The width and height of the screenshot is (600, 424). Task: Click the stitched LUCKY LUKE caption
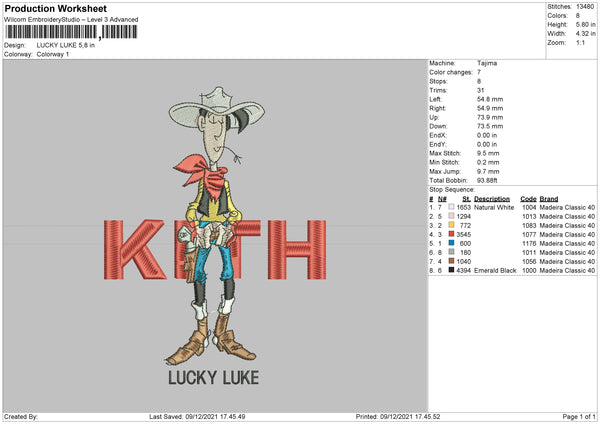[214, 378]
